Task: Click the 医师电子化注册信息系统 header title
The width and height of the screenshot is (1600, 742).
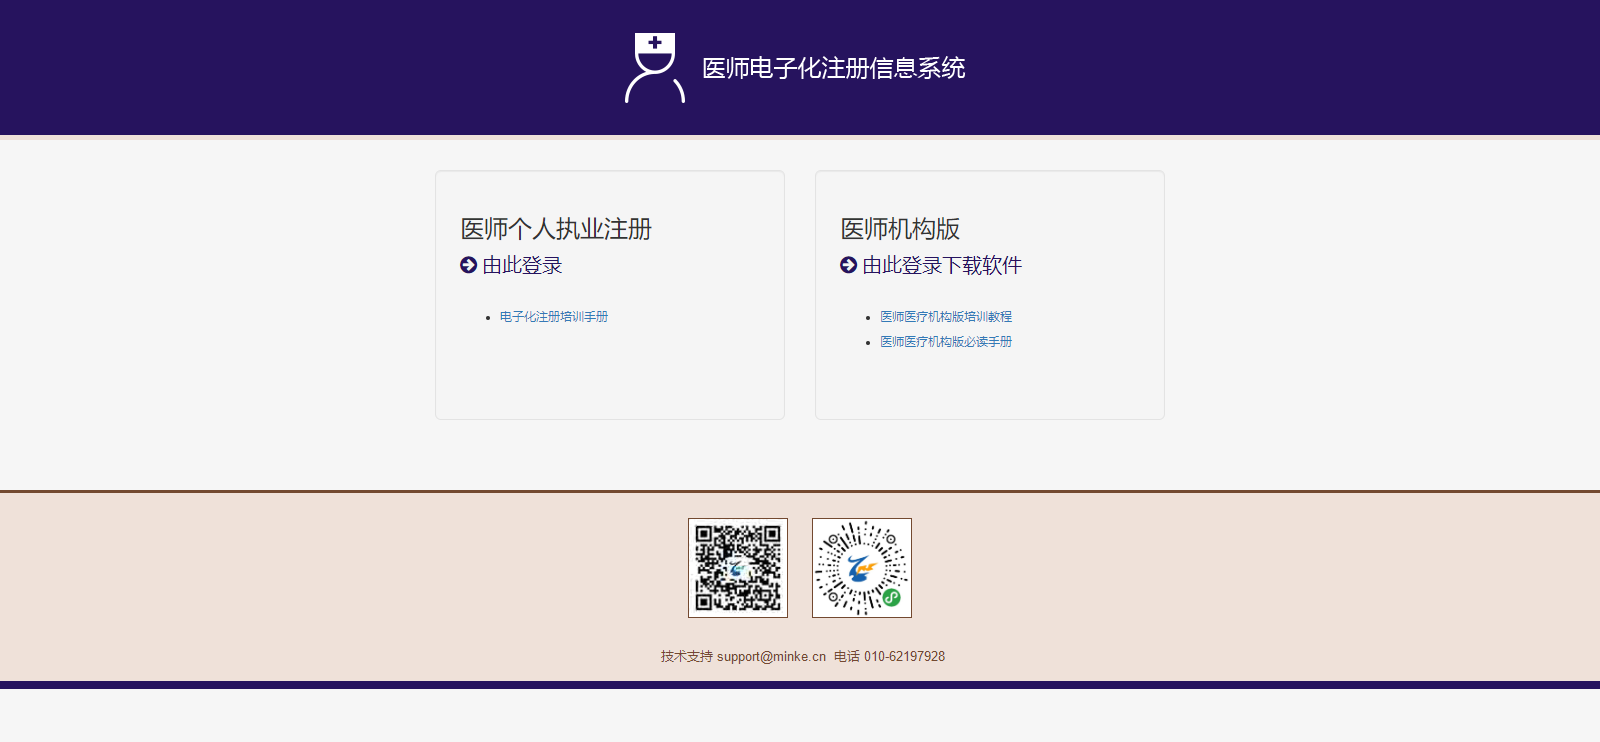Action: 833,68
